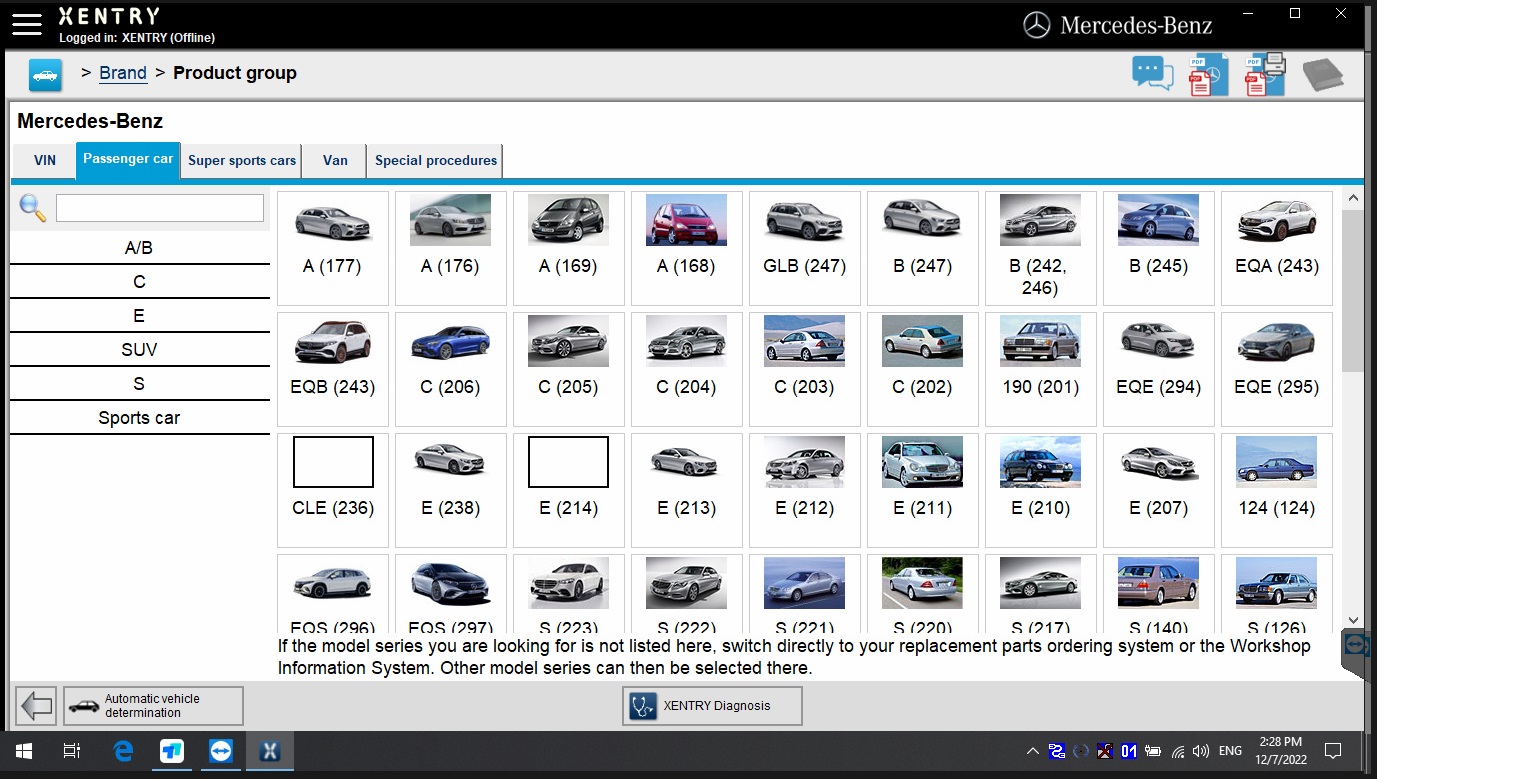Select the E (214) model
The image size is (1527, 779).
(x=569, y=490)
